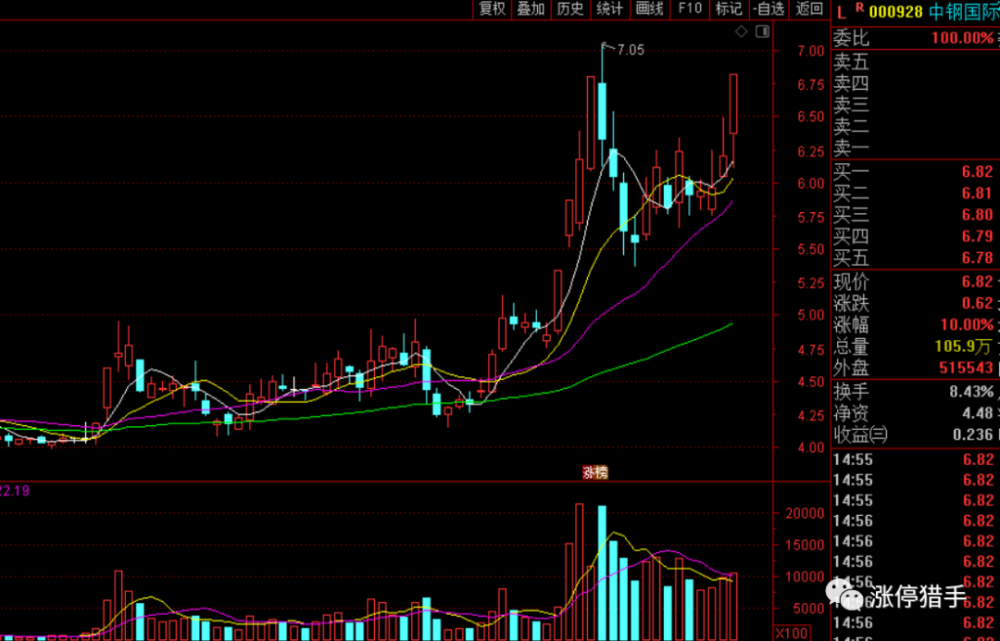Image resolution: width=1000 pixels, height=641 pixels.
Task: Open the F10 company info
Action: tap(689, 9)
